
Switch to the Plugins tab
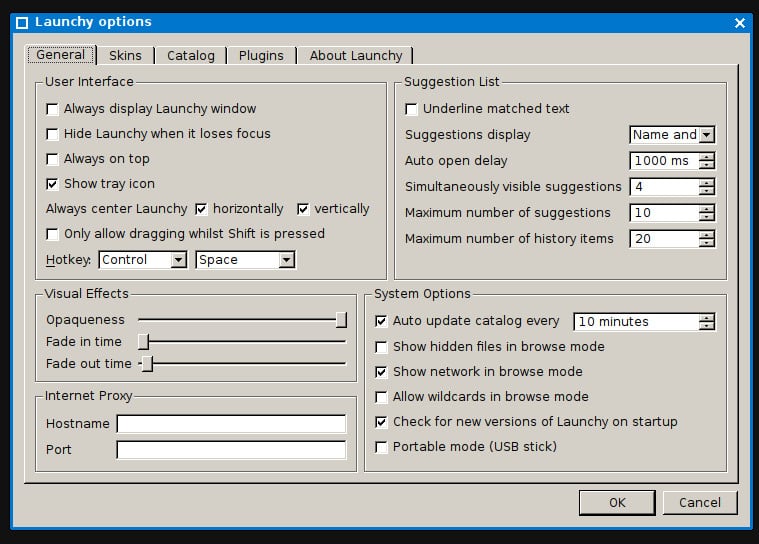261,56
